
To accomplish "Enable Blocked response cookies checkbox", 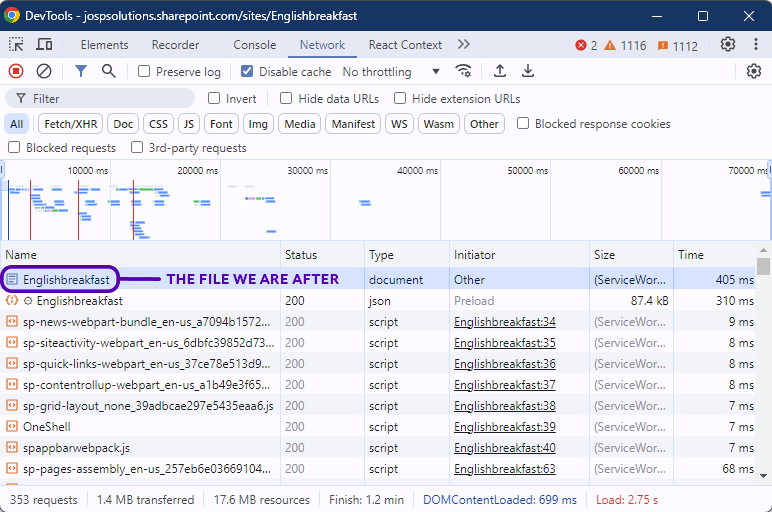I will click(523, 123).
